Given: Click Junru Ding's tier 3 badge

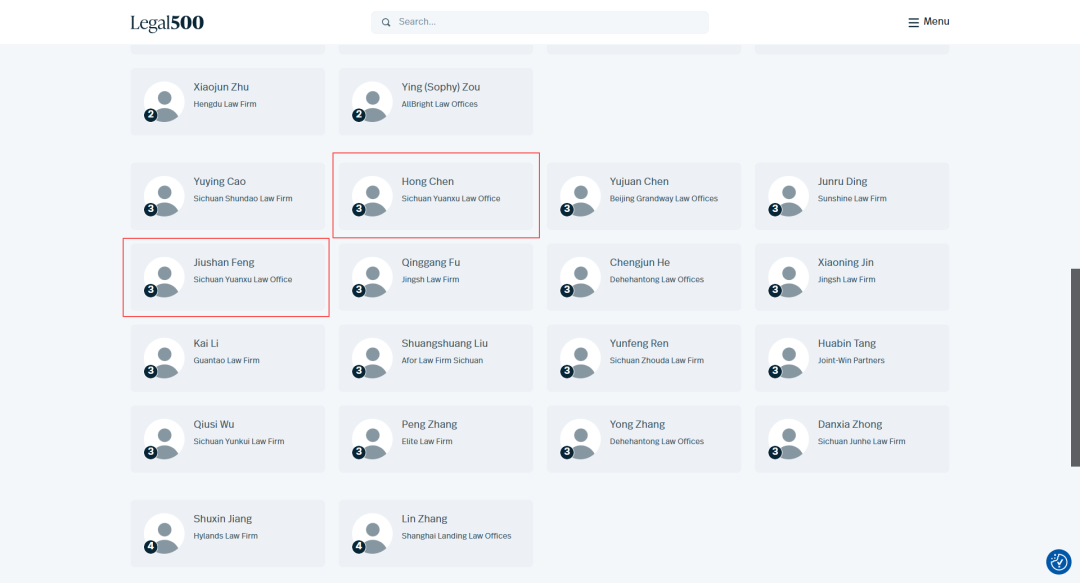Looking at the screenshot, I should click(775, 209).
